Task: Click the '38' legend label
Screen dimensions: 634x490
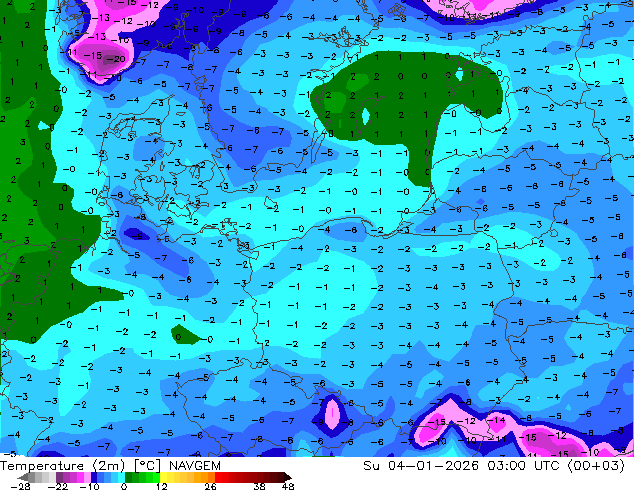Action: 260,486
